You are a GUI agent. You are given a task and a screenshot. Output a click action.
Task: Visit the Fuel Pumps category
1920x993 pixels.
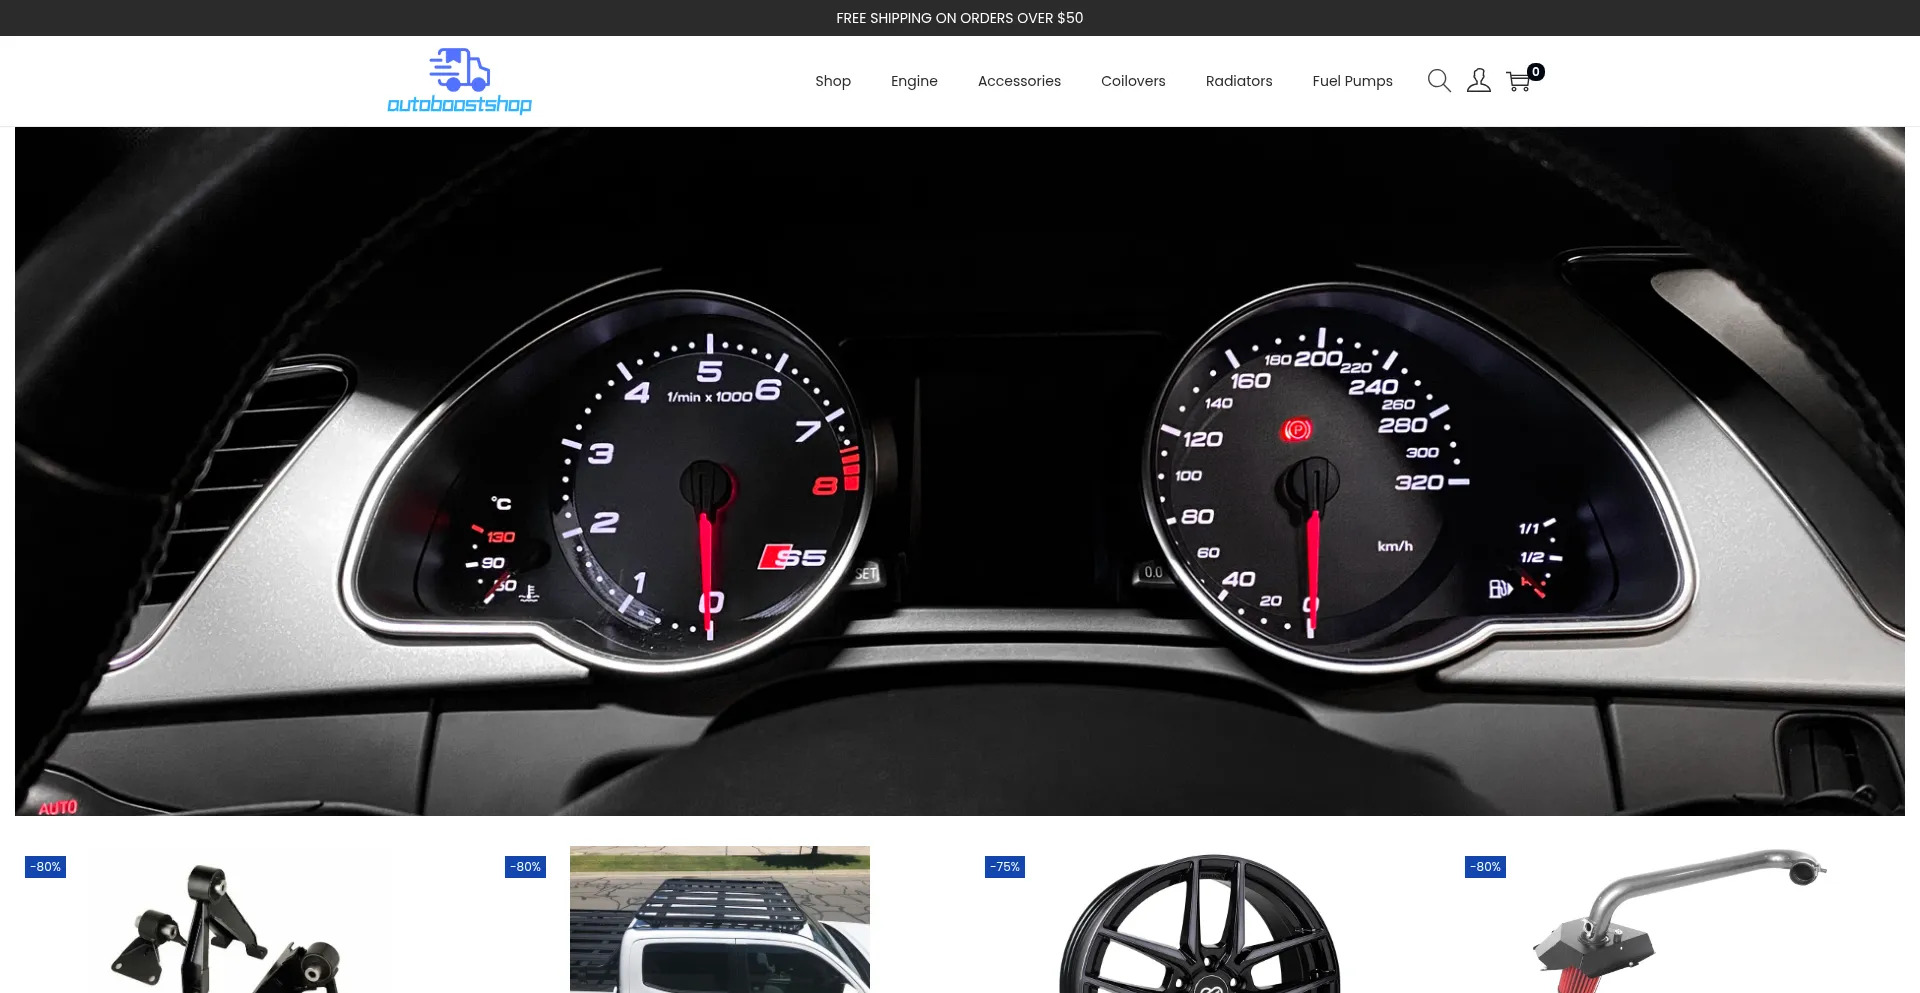[x=1352, y=81]
